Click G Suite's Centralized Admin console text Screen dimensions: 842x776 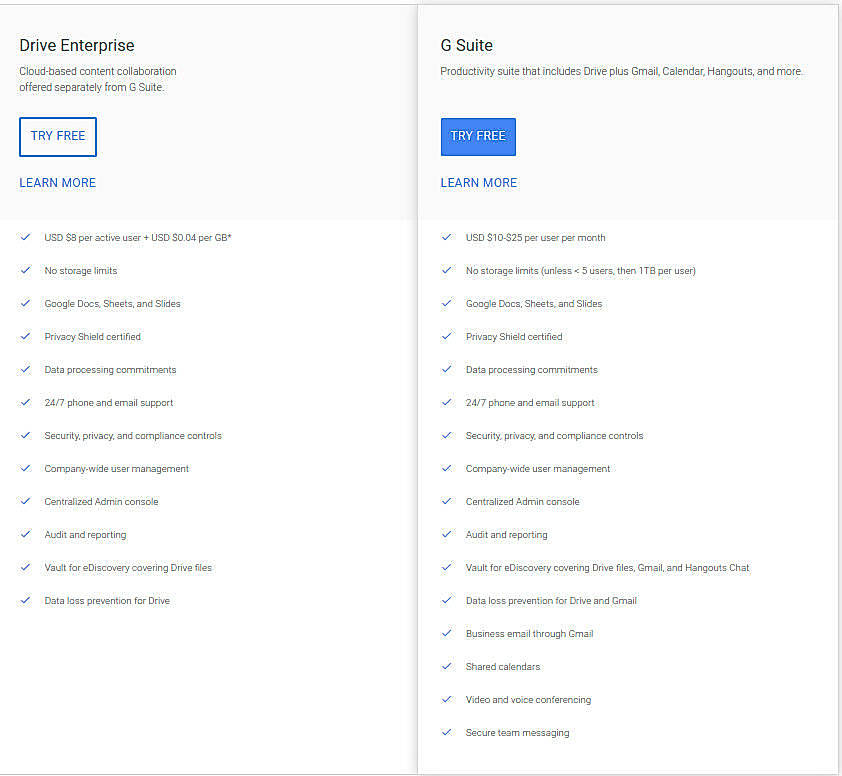pos(522,502)
